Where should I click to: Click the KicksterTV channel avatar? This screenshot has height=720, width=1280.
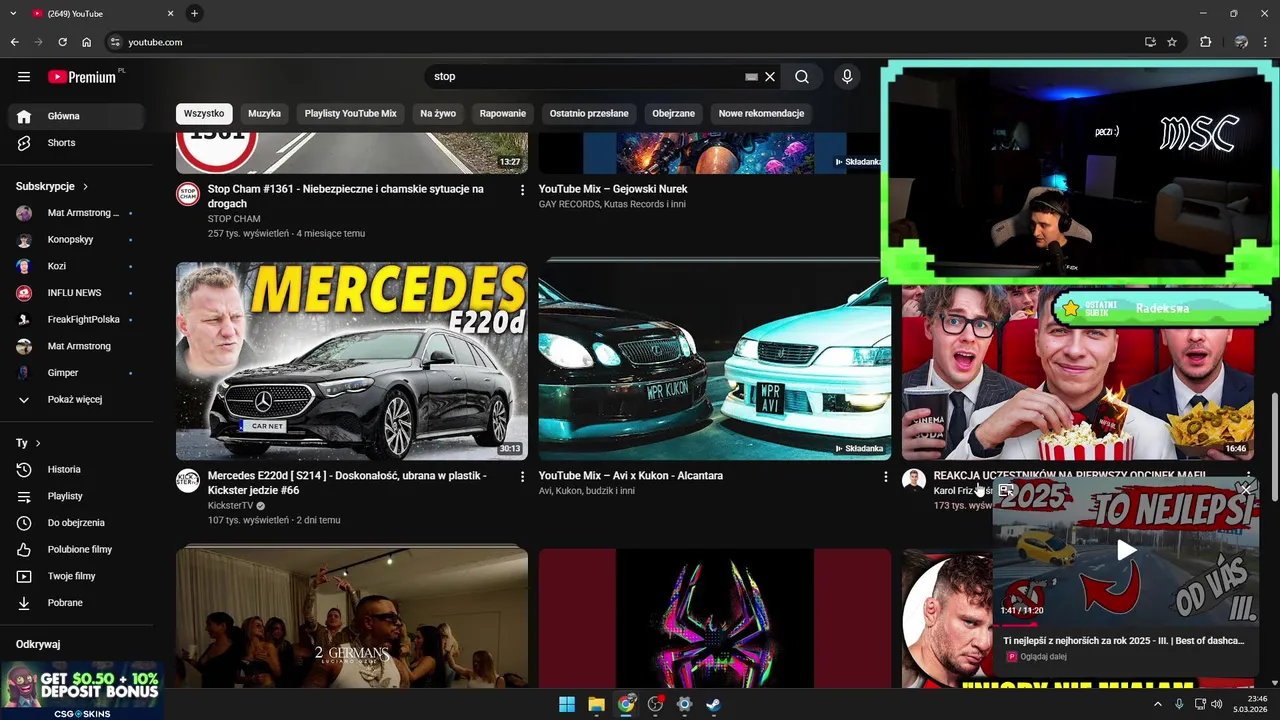coord(188,481)
